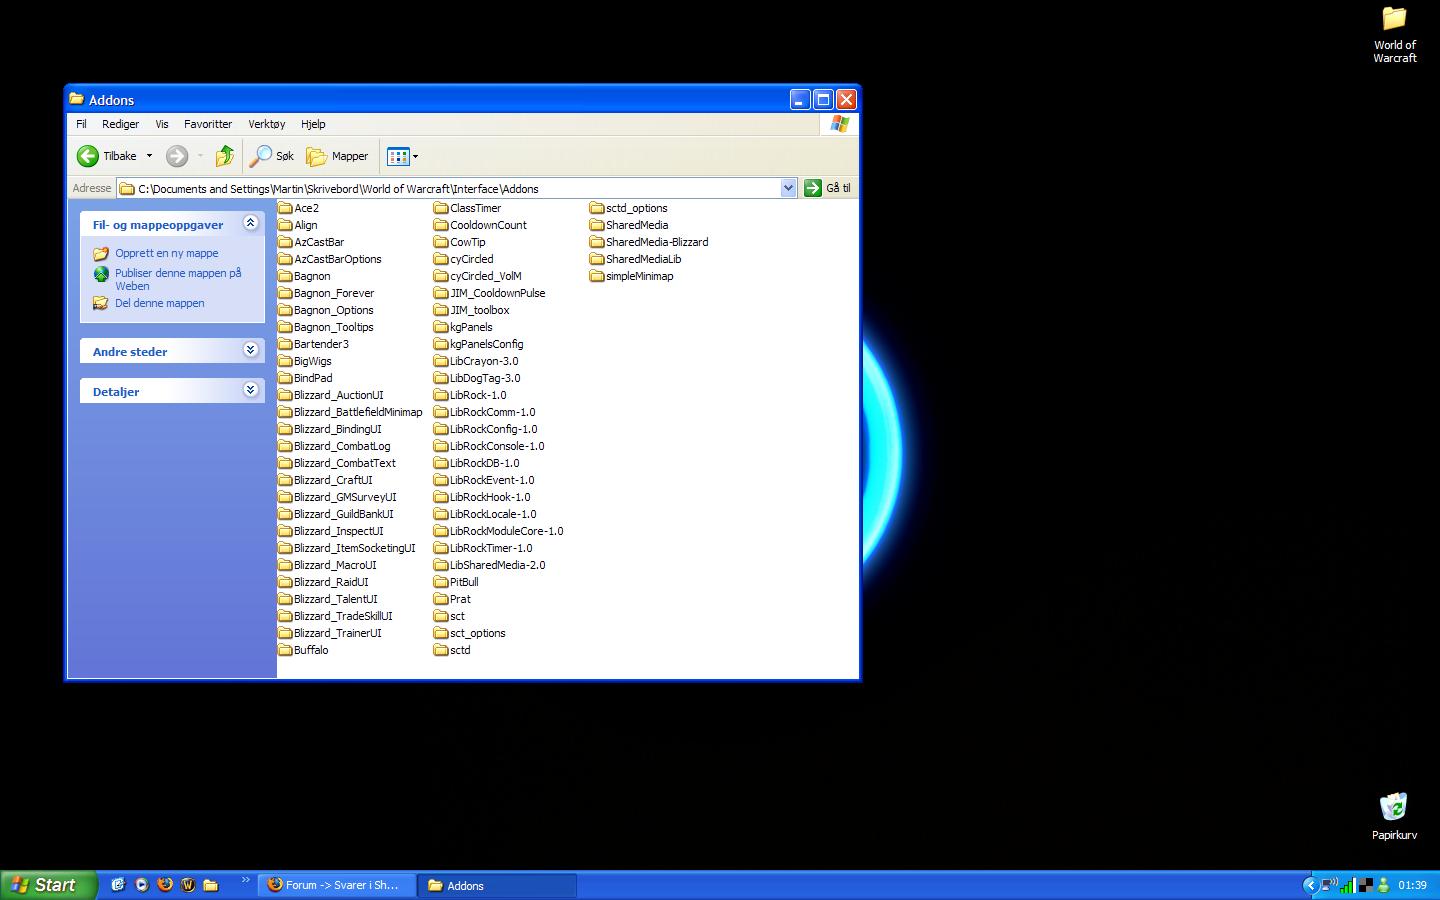This screenshot has width=1440, height=900.
Task: Select the SharedMedia-Blizzard folder icon
Action: coord(597,242)
